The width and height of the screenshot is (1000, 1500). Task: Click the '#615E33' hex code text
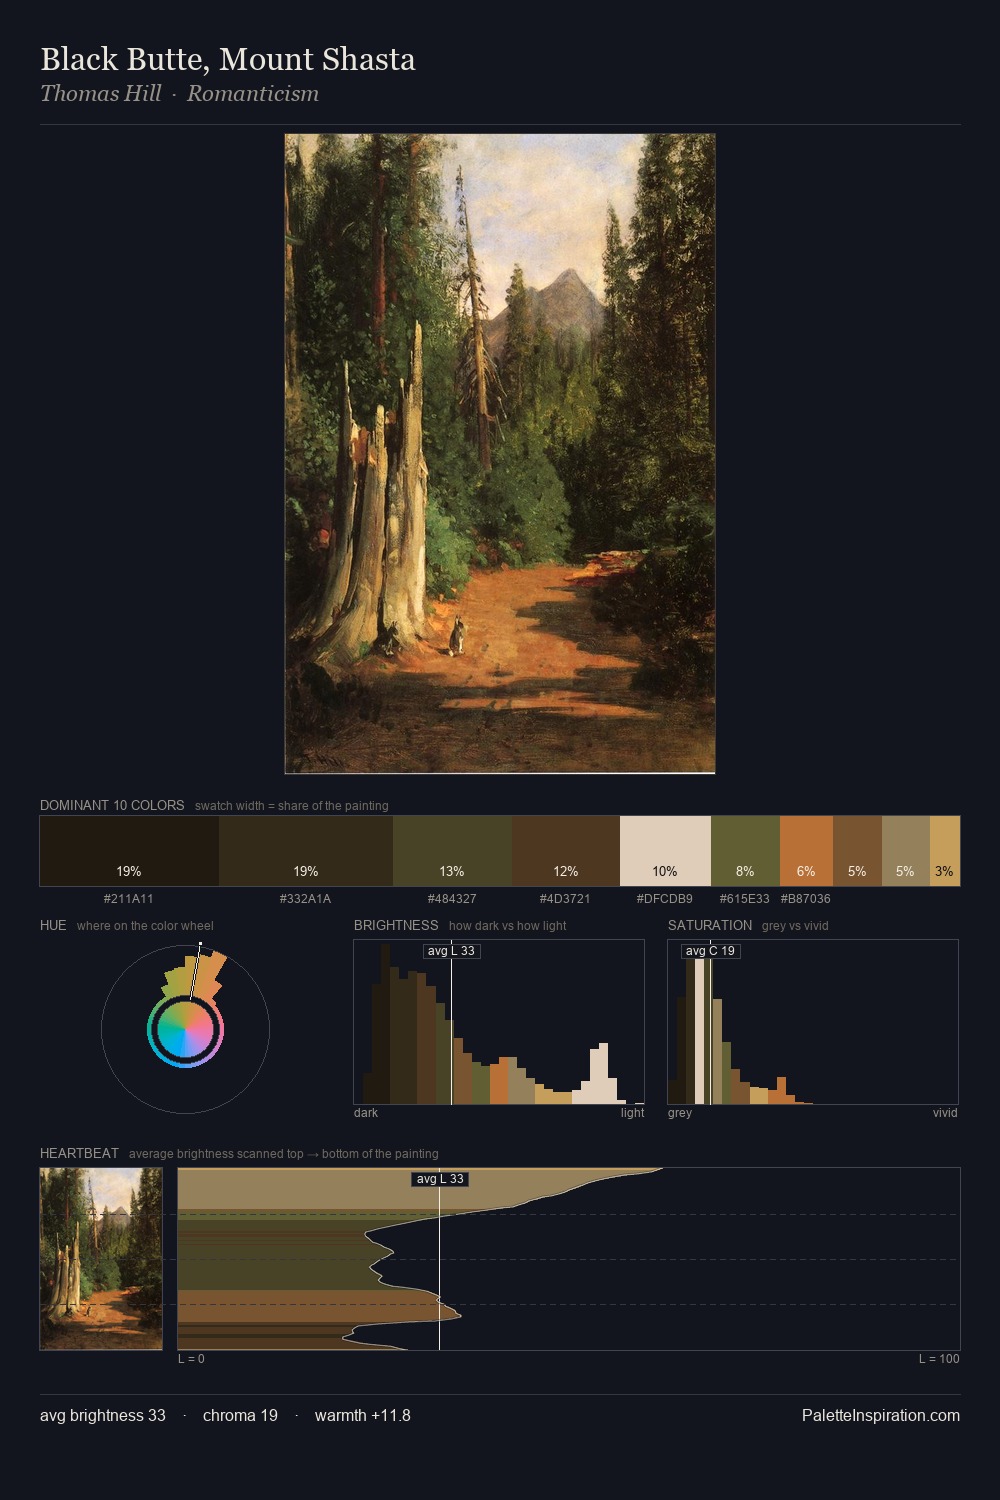tap(745, 899)
